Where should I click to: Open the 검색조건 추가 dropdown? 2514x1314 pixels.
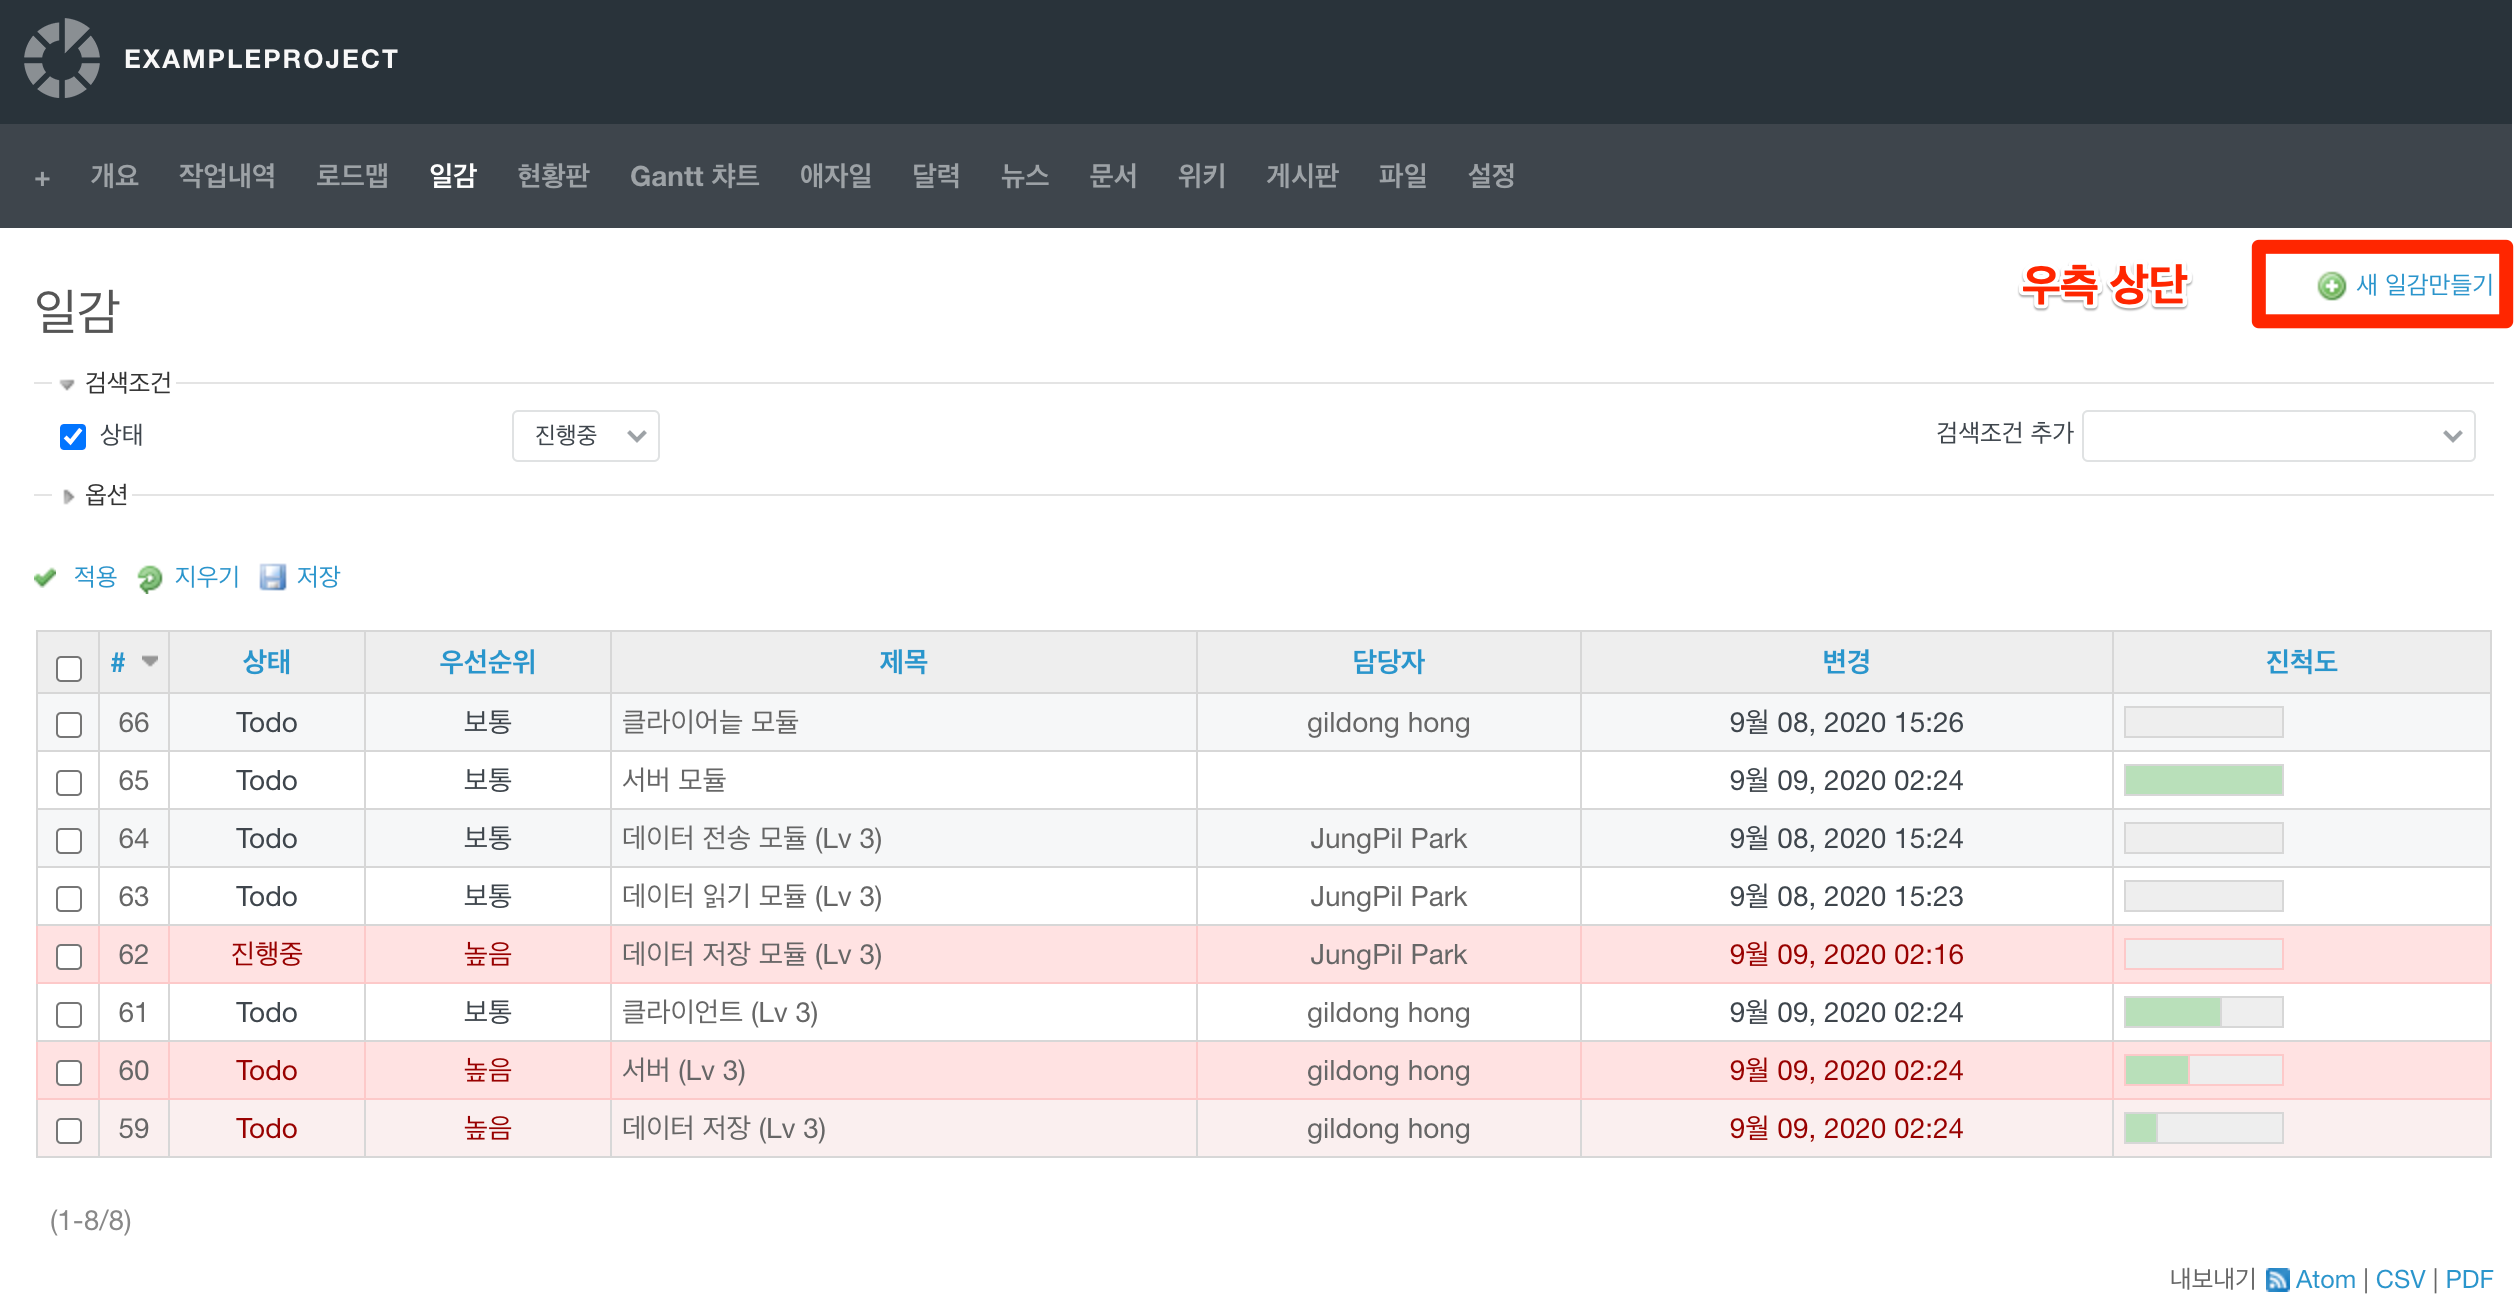tap(2277, 436)
